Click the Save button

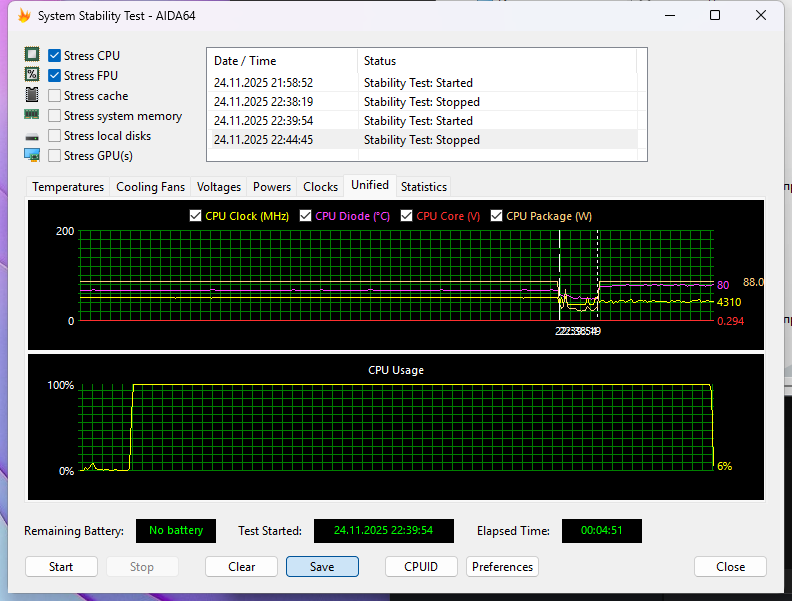(322, 567)
